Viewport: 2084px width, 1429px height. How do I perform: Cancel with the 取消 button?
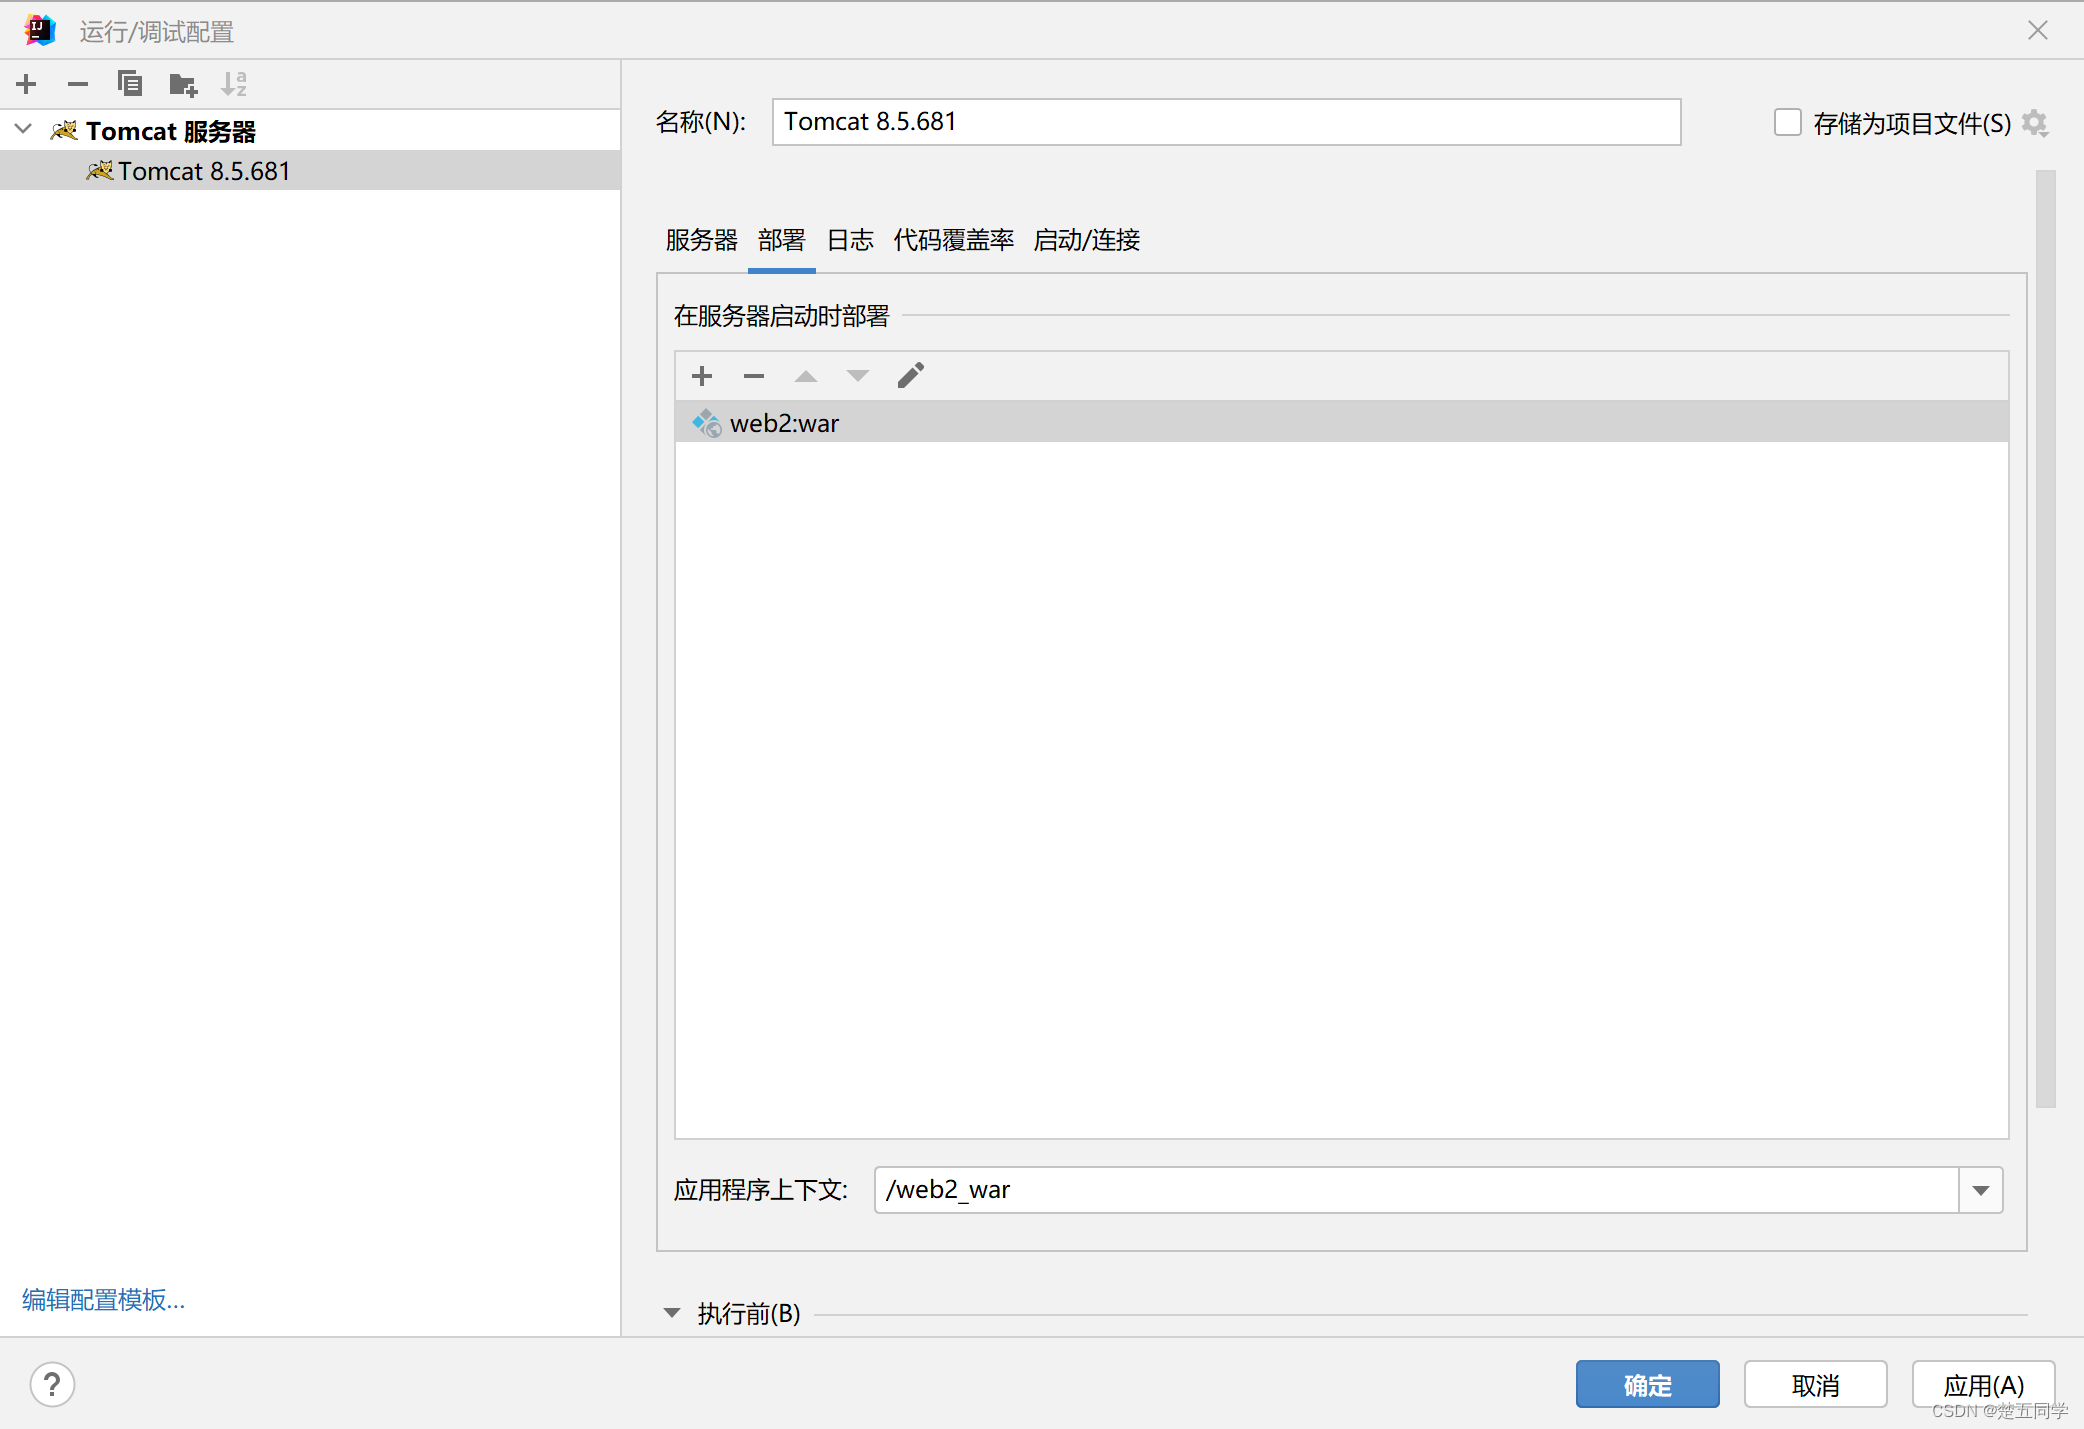coord(1816,1384)
